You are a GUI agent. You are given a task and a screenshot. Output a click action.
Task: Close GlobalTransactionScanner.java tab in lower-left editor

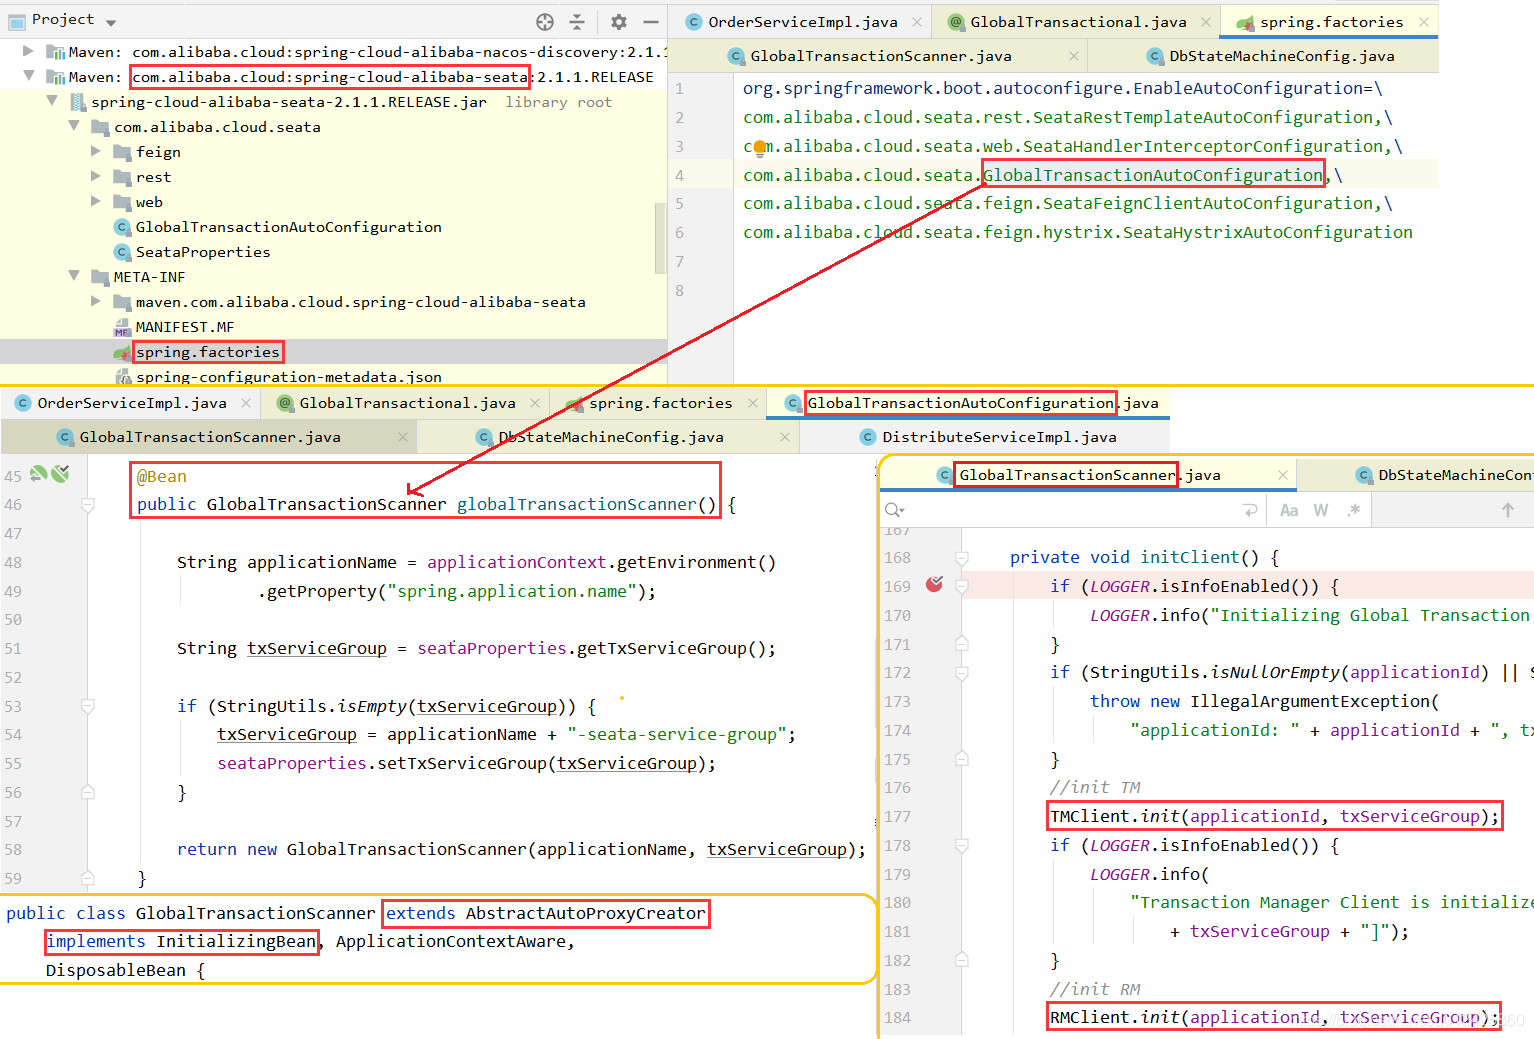tap(403, 437)
